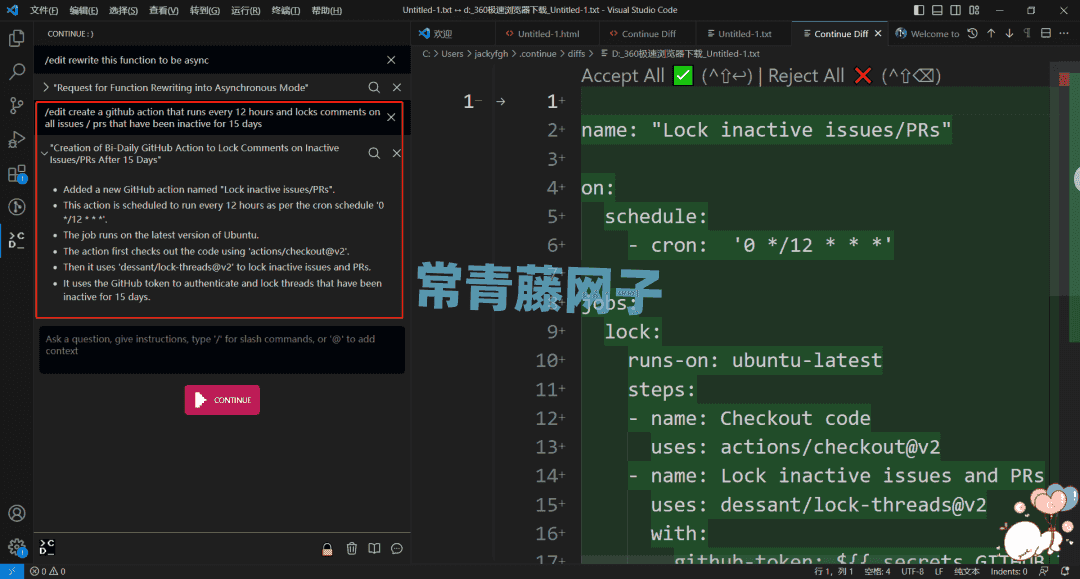Open the 终端(T) menu
The height and width of the screenshot is (579, 1080).
coord(285,10)
